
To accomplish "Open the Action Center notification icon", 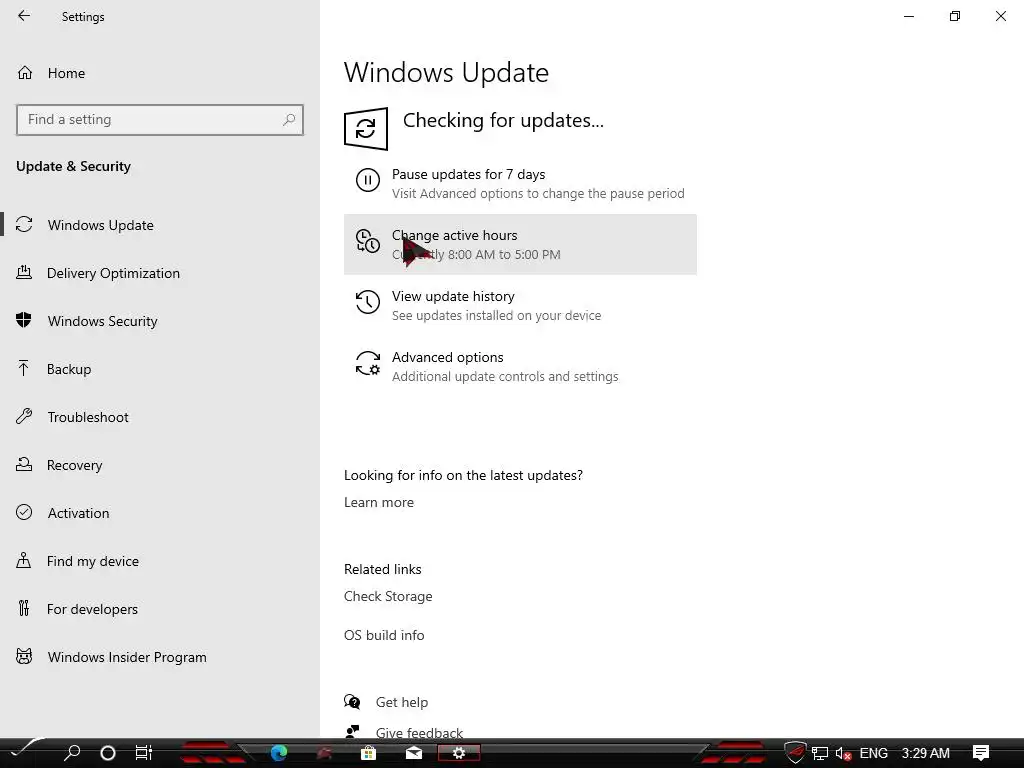I will 981,753.
